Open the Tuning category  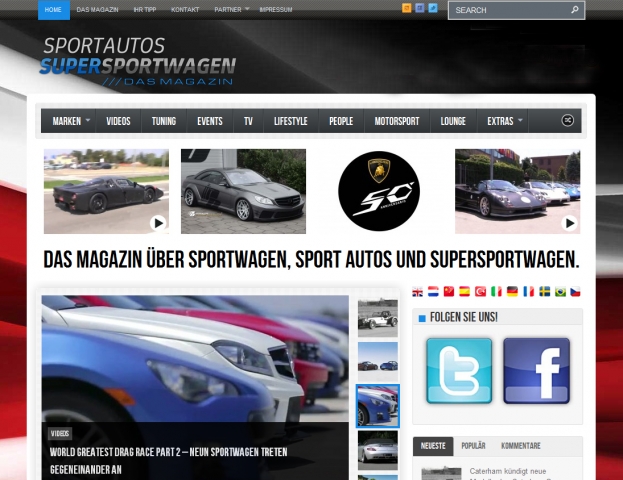pyautogui.click(x=164, y=121)
